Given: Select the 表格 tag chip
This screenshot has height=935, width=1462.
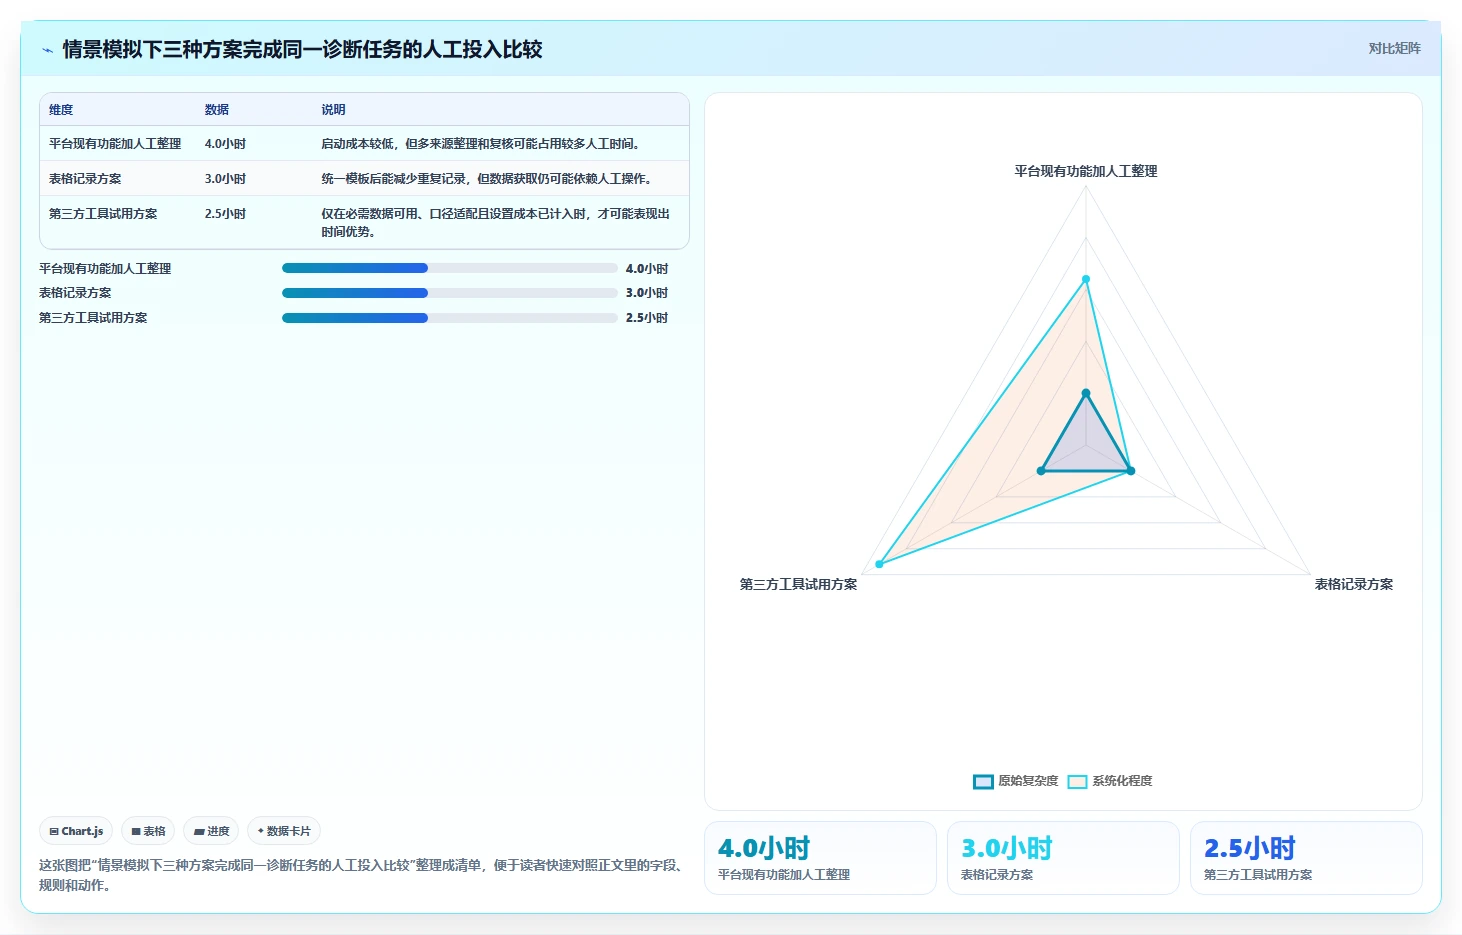Looking at the screenshot, I should point(148,831).
